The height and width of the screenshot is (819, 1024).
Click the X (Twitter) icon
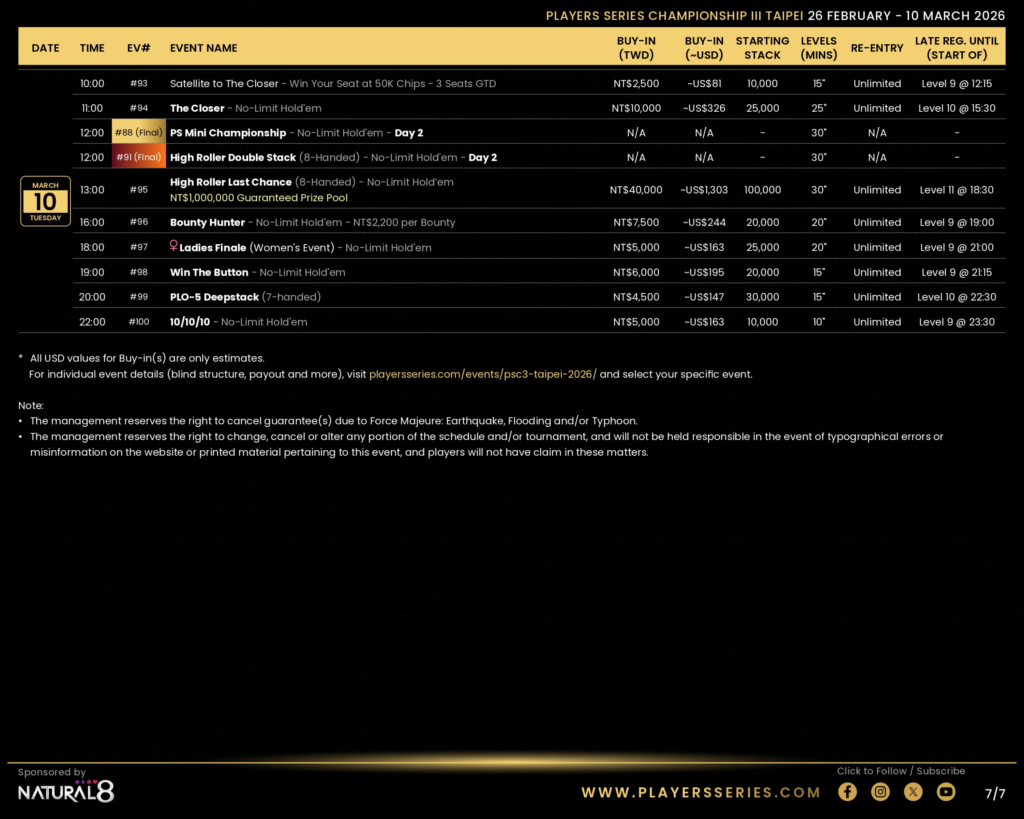pyautogui.click(x=913, y=792)
